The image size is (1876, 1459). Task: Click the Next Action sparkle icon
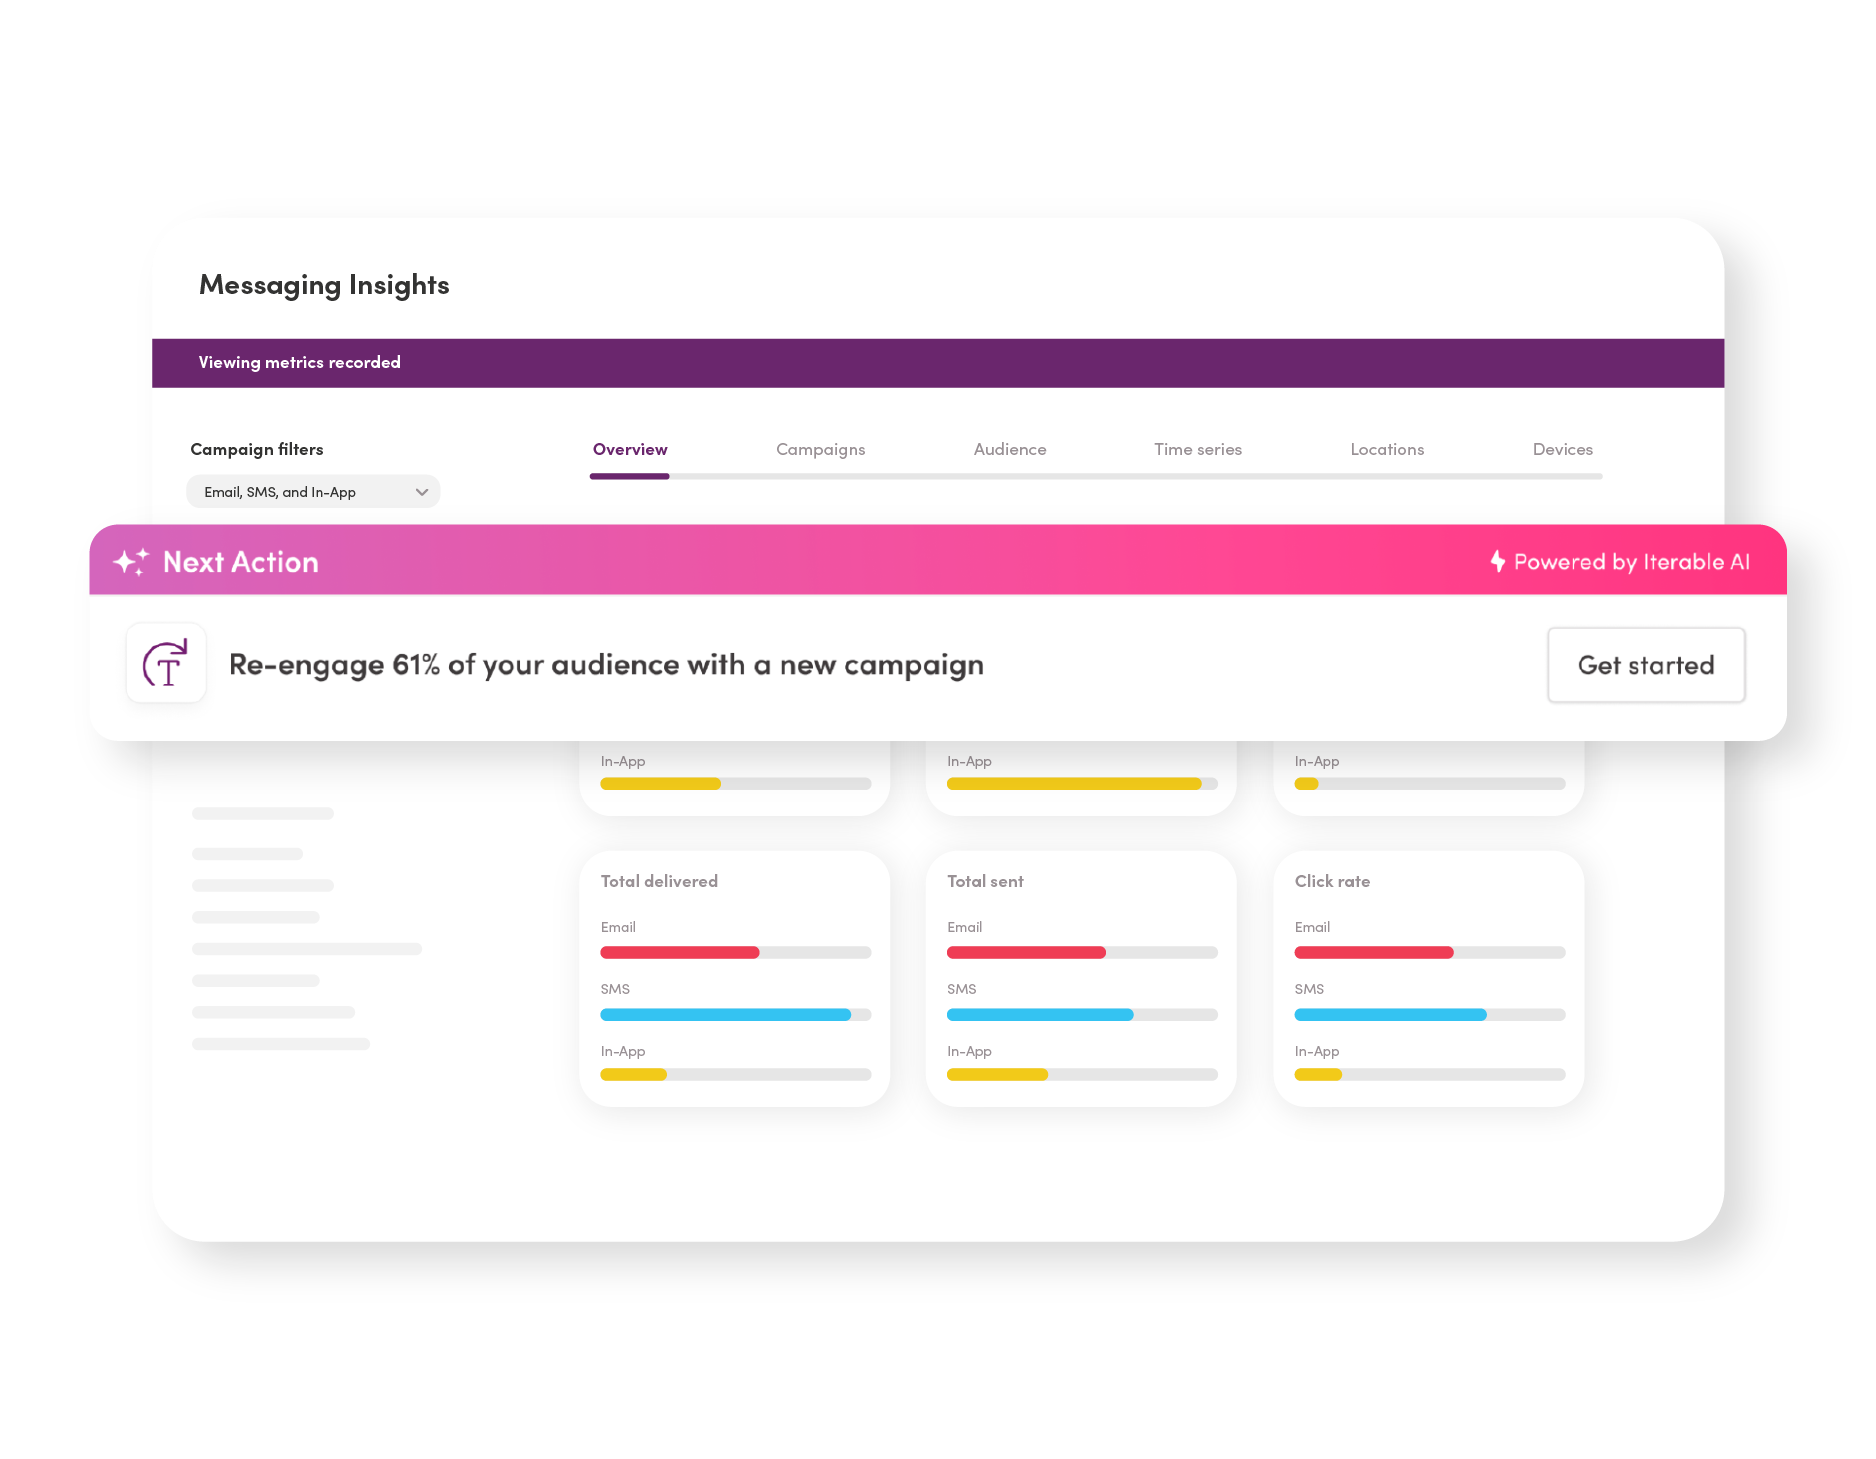click(131, 562)
